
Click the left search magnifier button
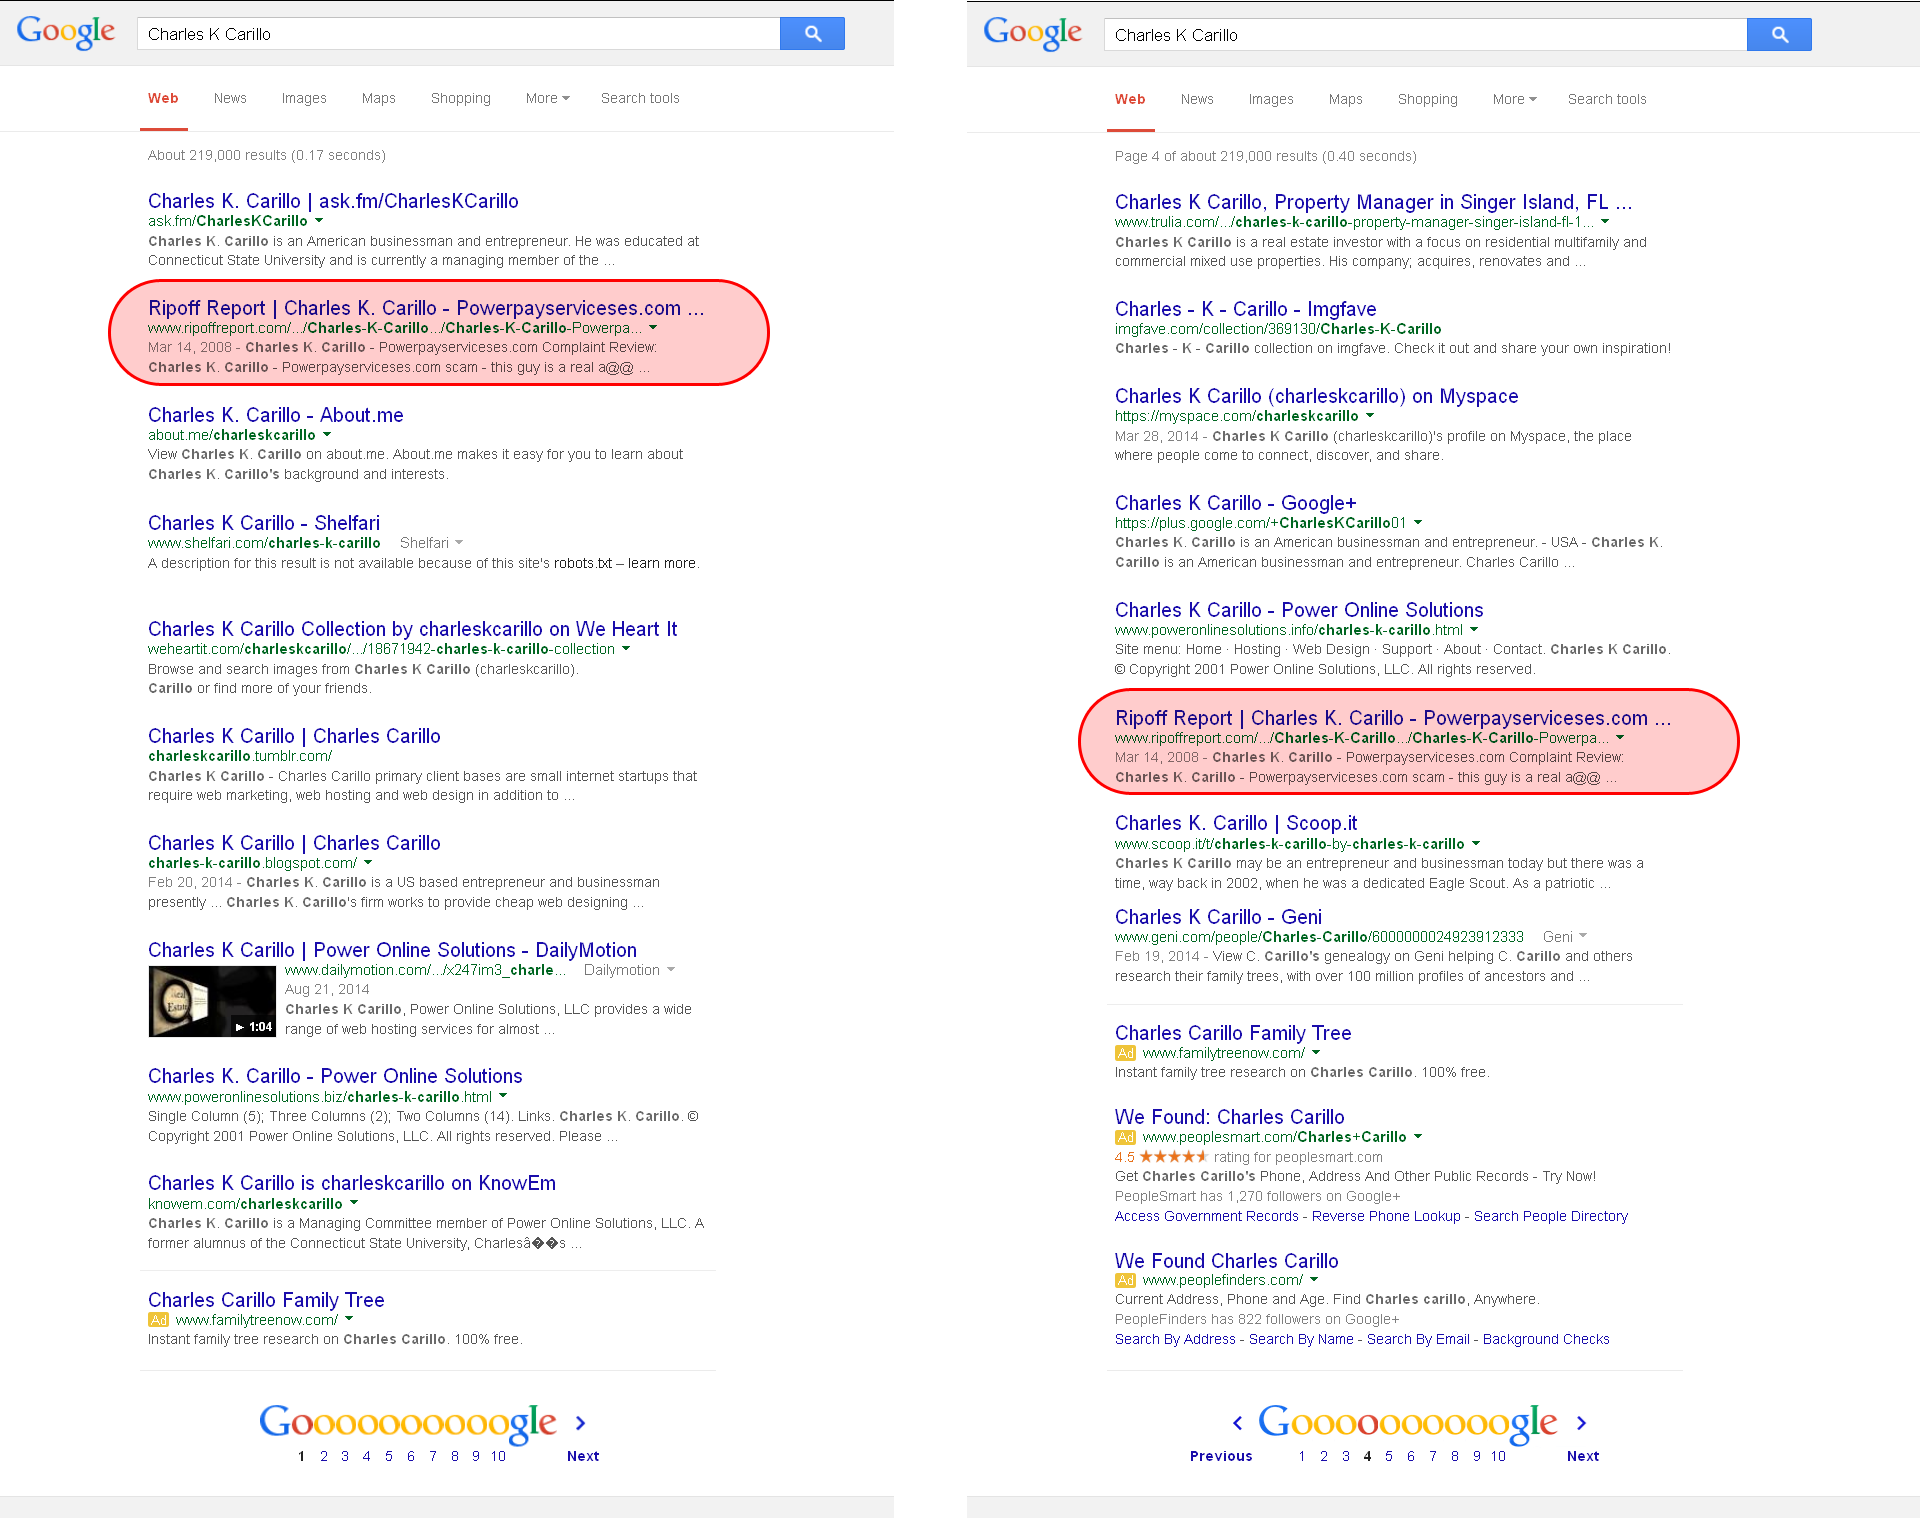pyautogui.click(x=812, y=34)
